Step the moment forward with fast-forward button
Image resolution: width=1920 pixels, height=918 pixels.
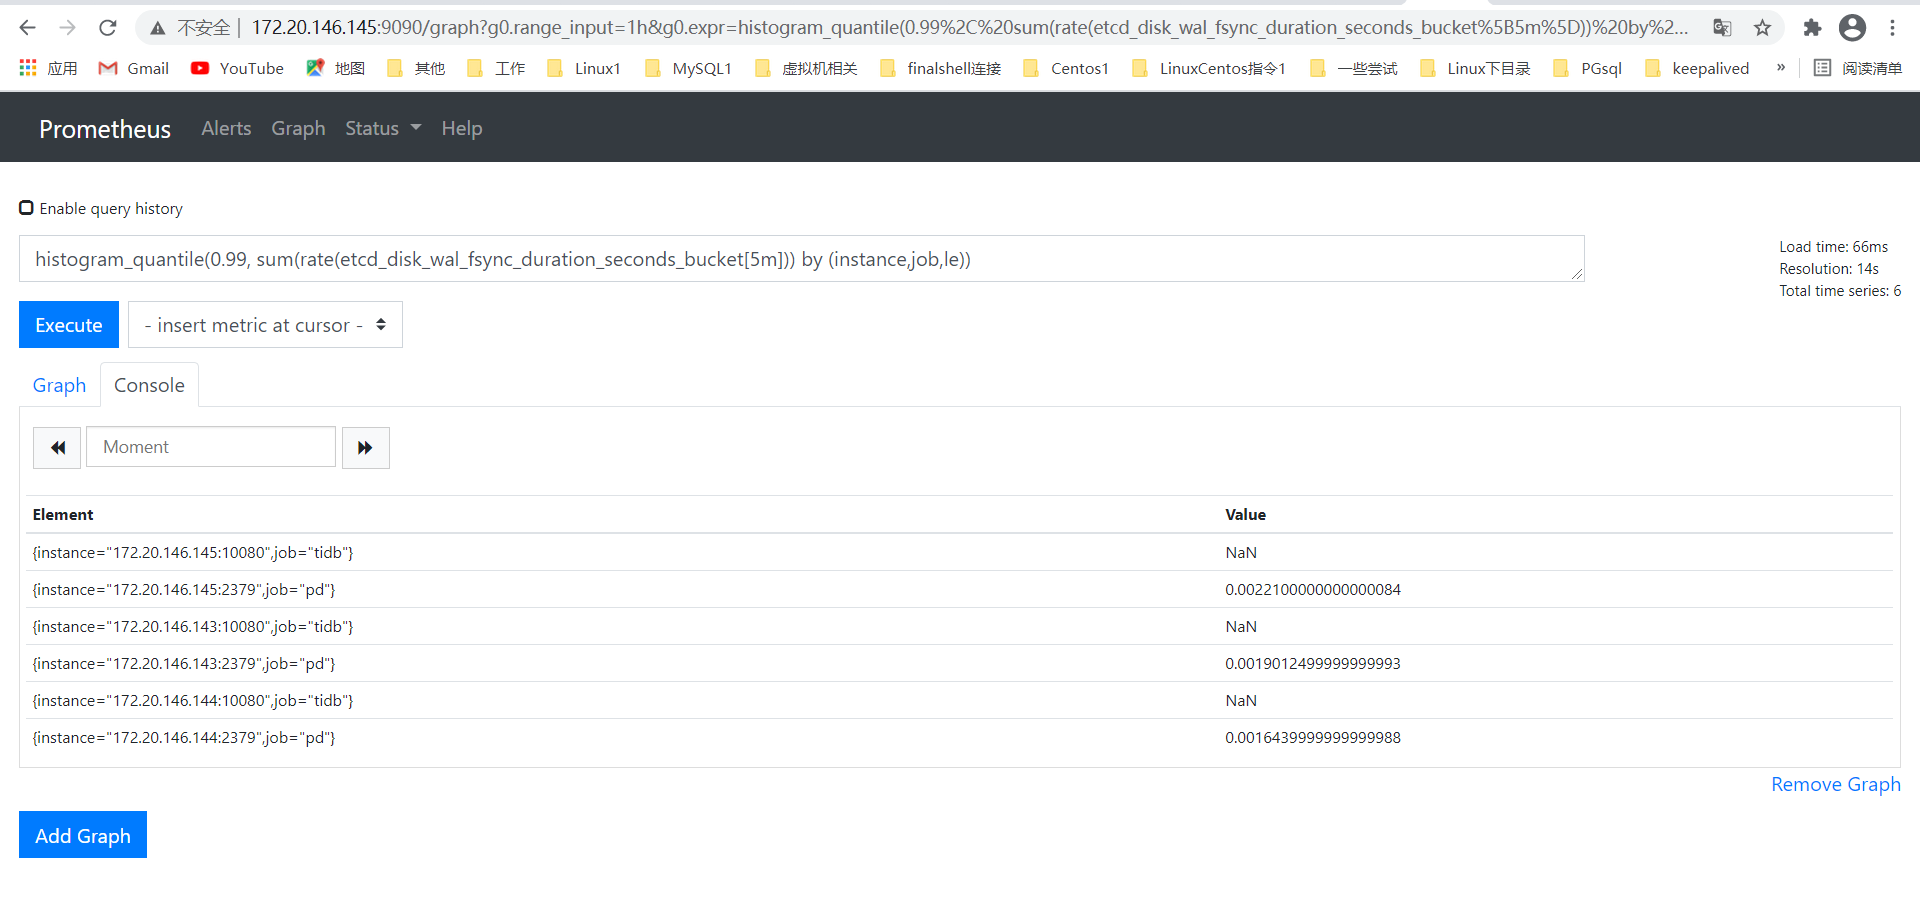[366, 447]
